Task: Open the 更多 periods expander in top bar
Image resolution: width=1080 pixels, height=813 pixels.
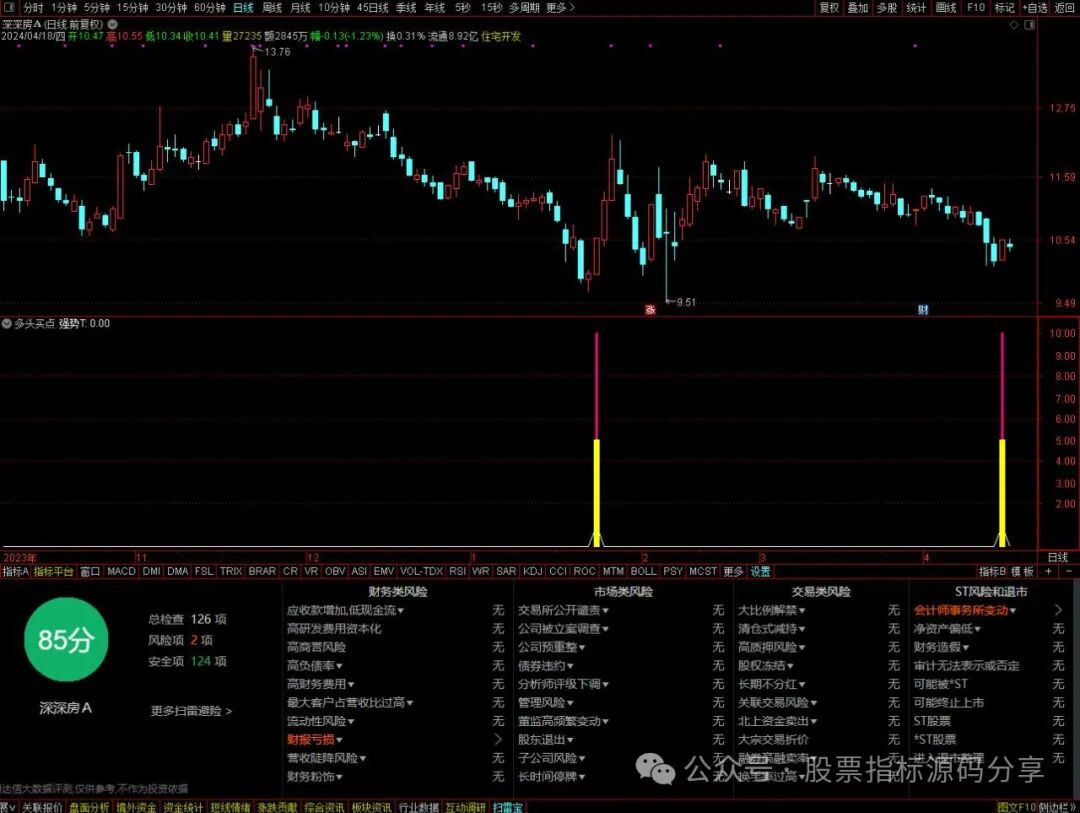Action: tap(560, 8)
